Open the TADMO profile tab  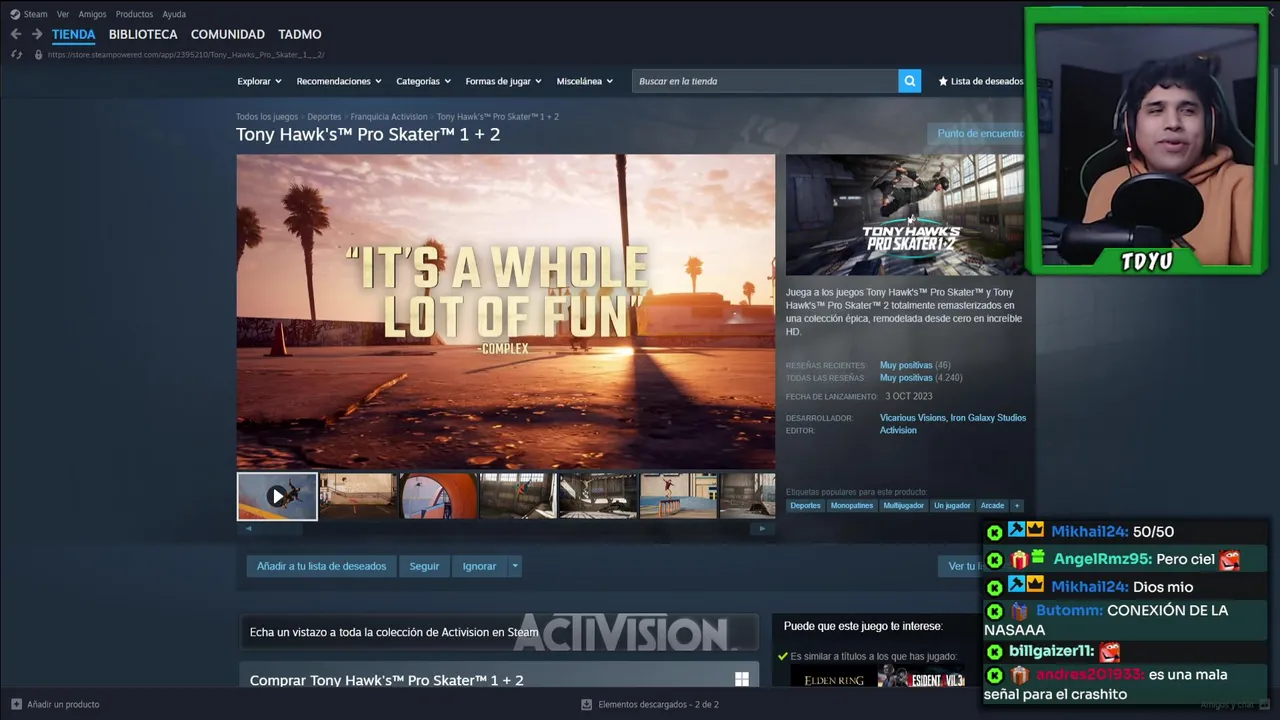[x=300, y=34]
